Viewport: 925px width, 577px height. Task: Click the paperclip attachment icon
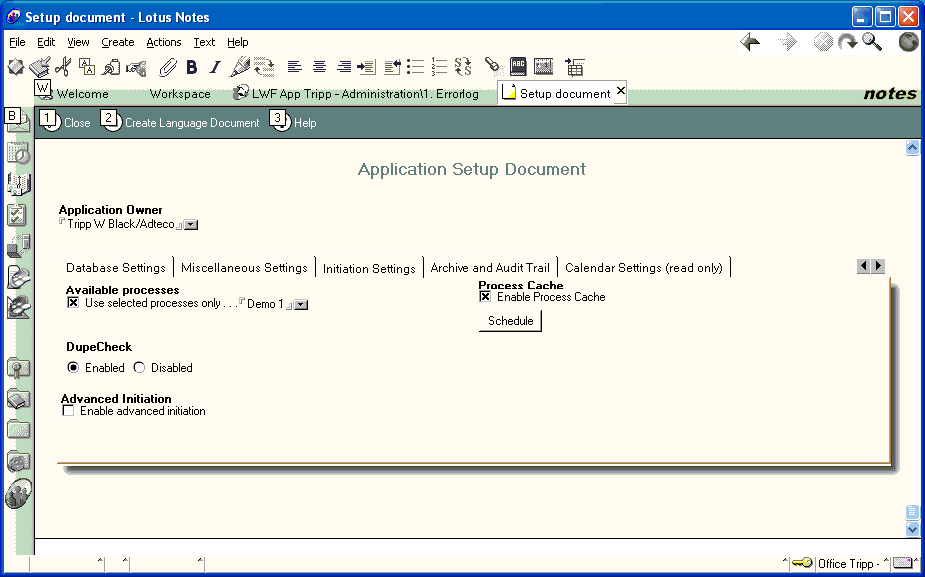(168, 67)
